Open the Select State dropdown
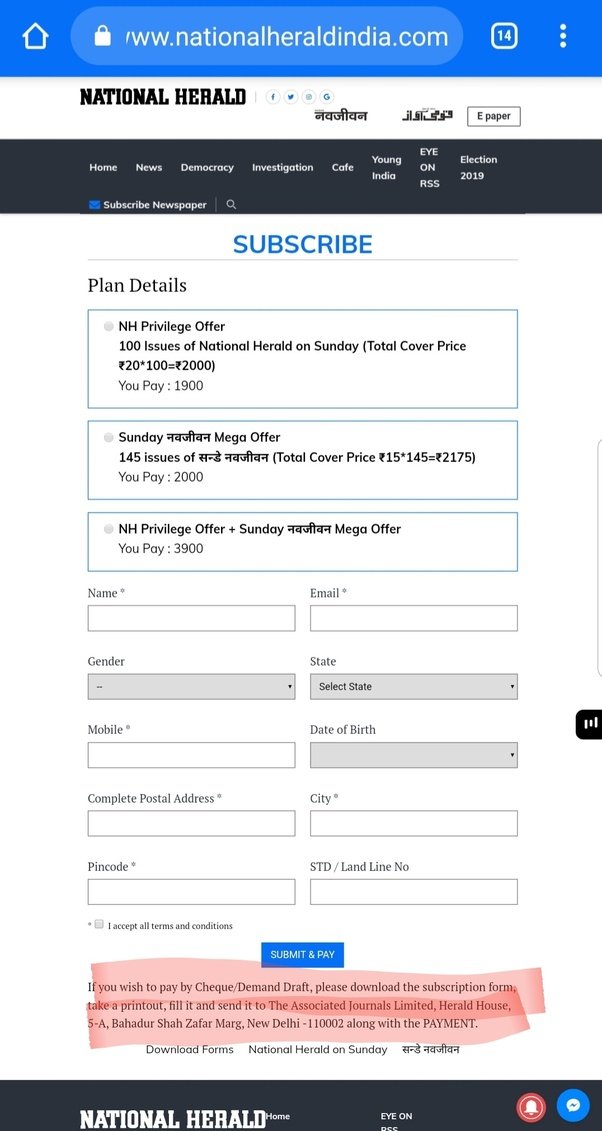The width and height of the screenshot is (602, 1131). [414, 687]
